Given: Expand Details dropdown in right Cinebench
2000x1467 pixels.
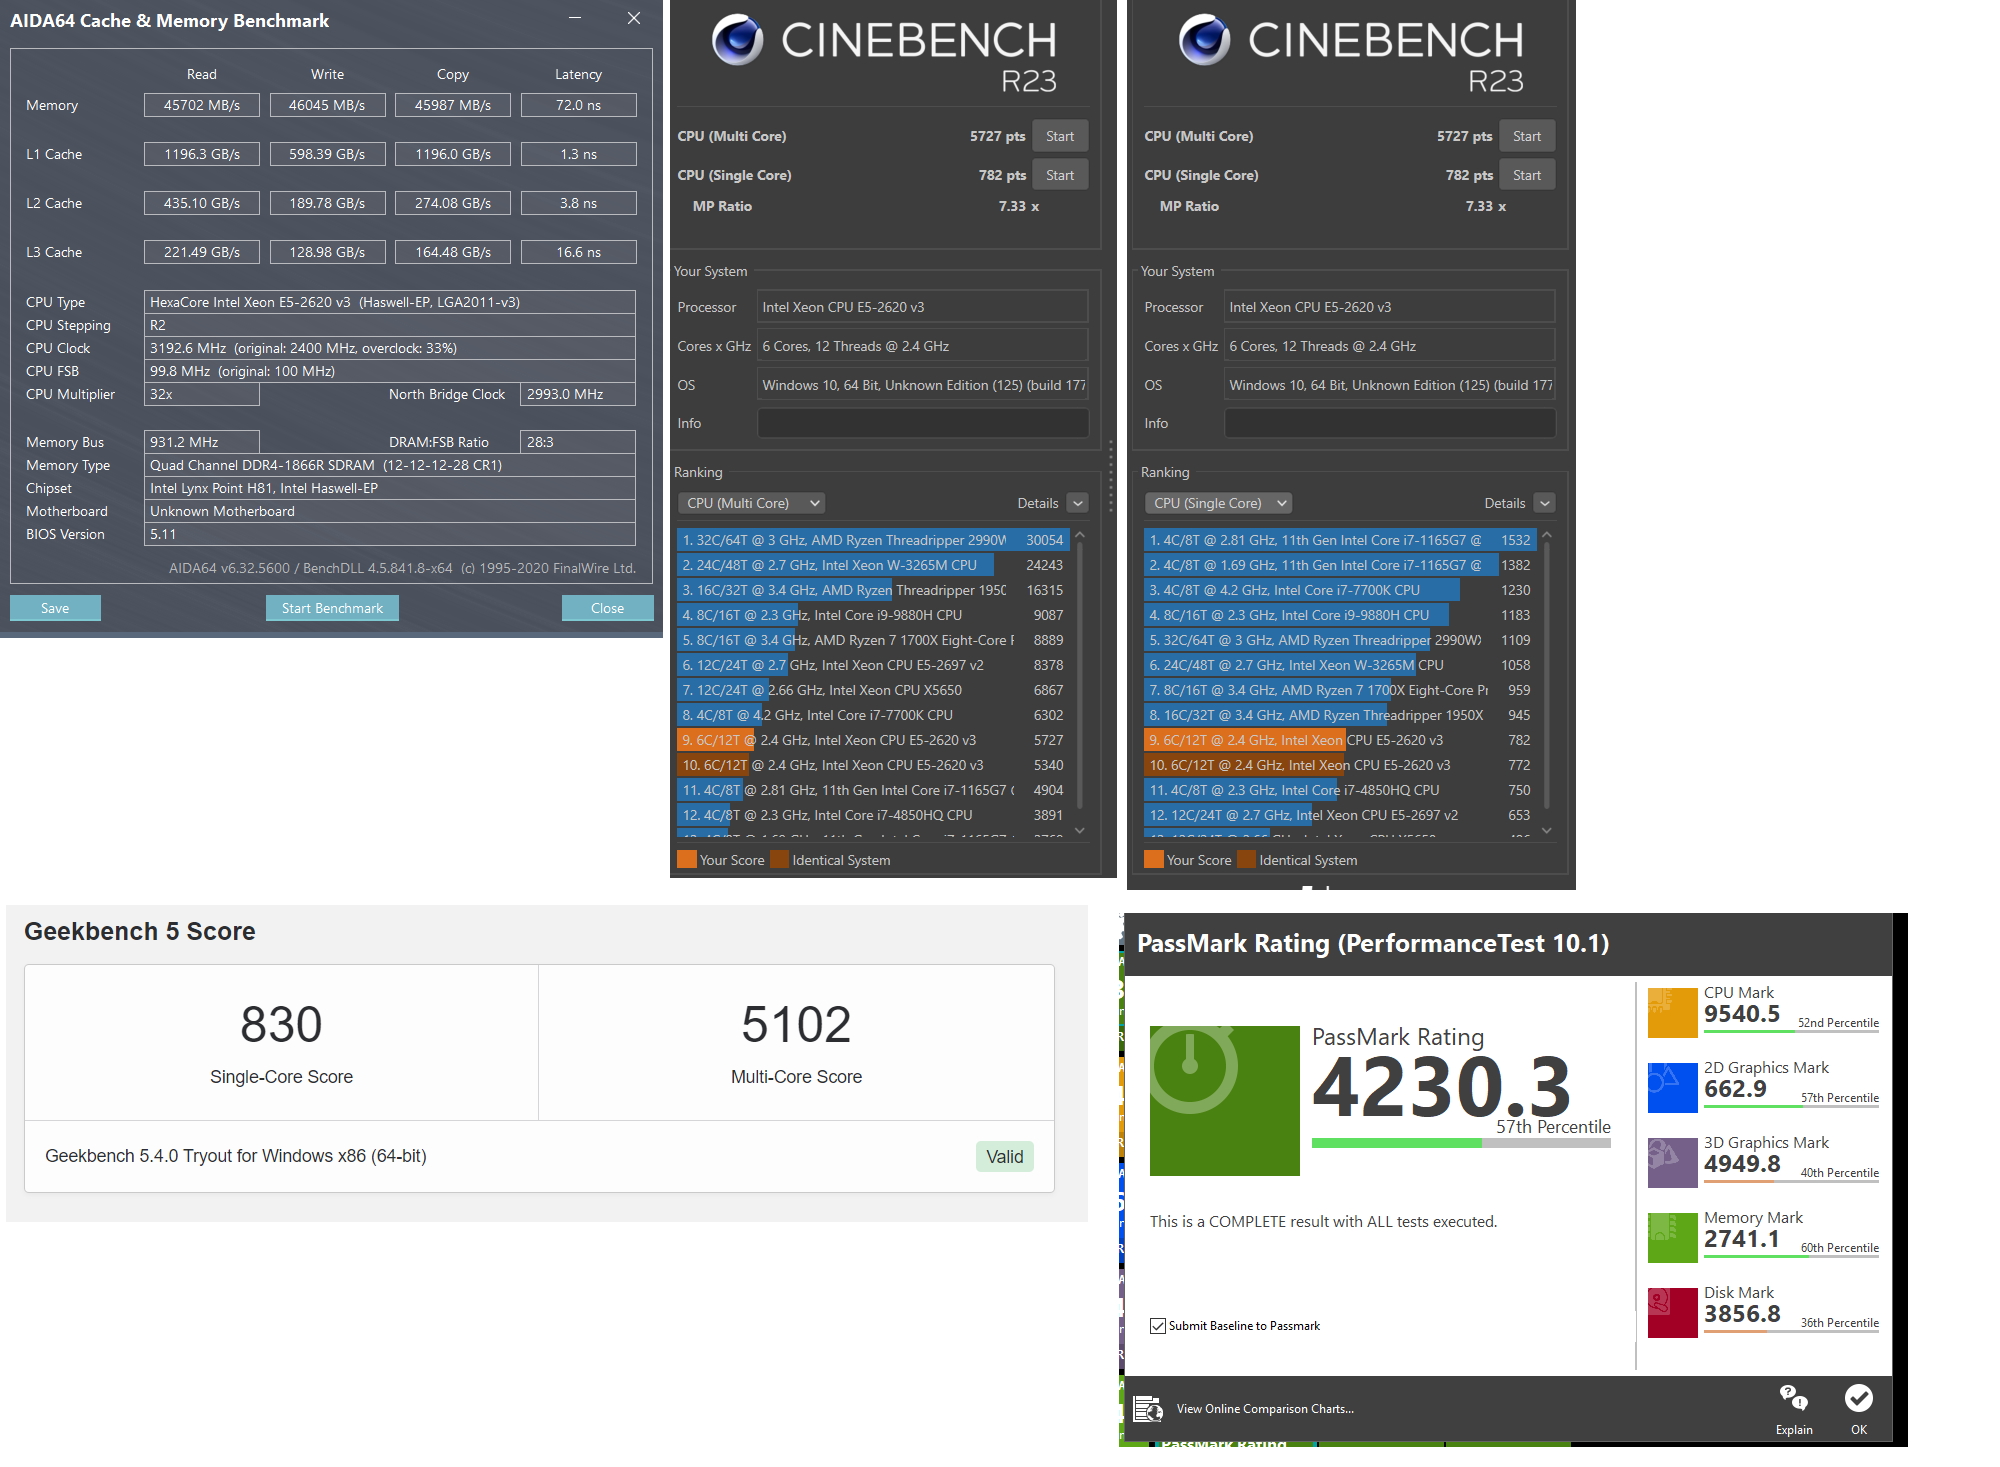Looking at the screenshot, I should [x=1544, y=503].
